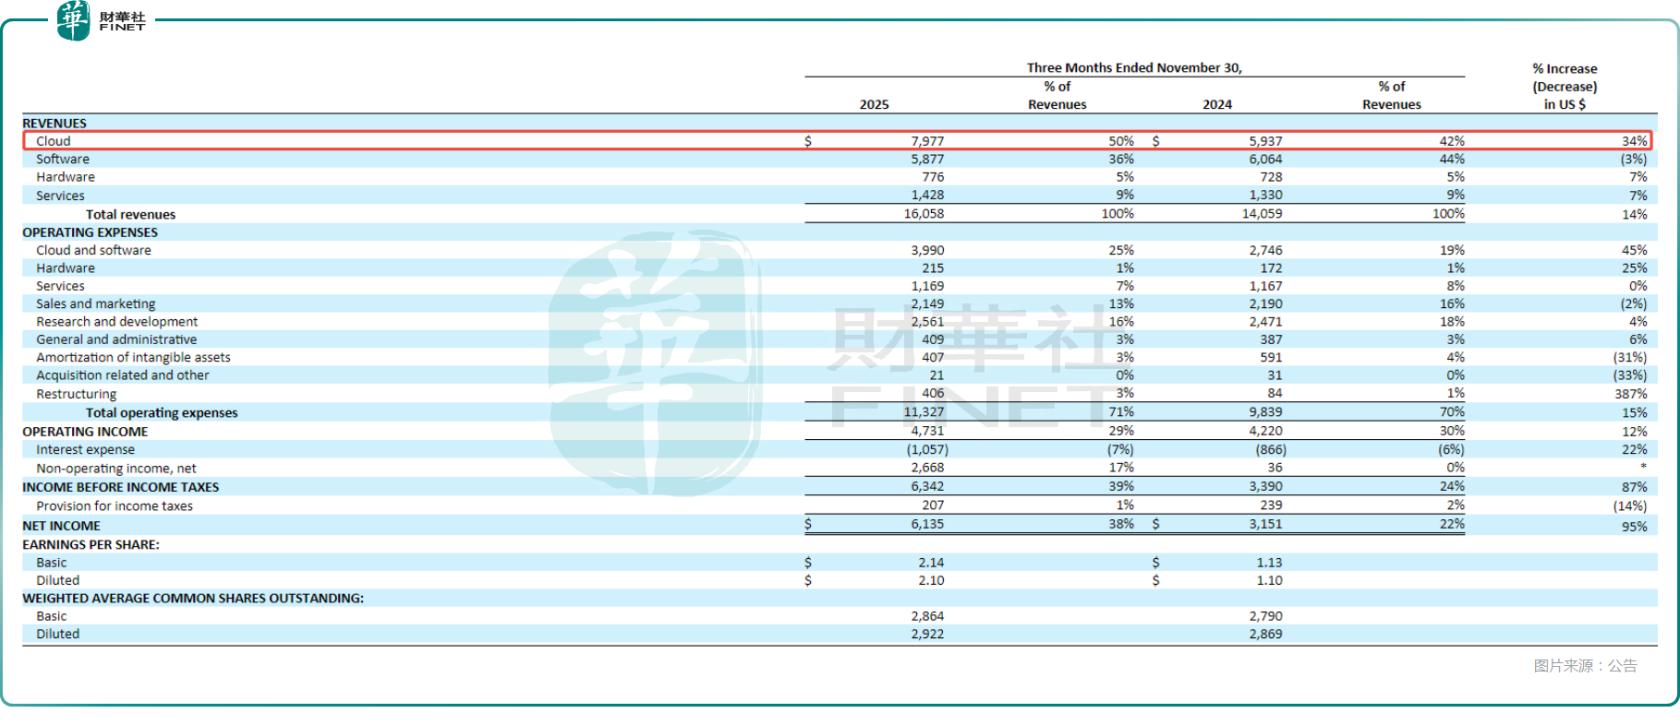Select the Research and development row label
The width and height of the screenshot is (1680, 725).
(x=117, y=322)
